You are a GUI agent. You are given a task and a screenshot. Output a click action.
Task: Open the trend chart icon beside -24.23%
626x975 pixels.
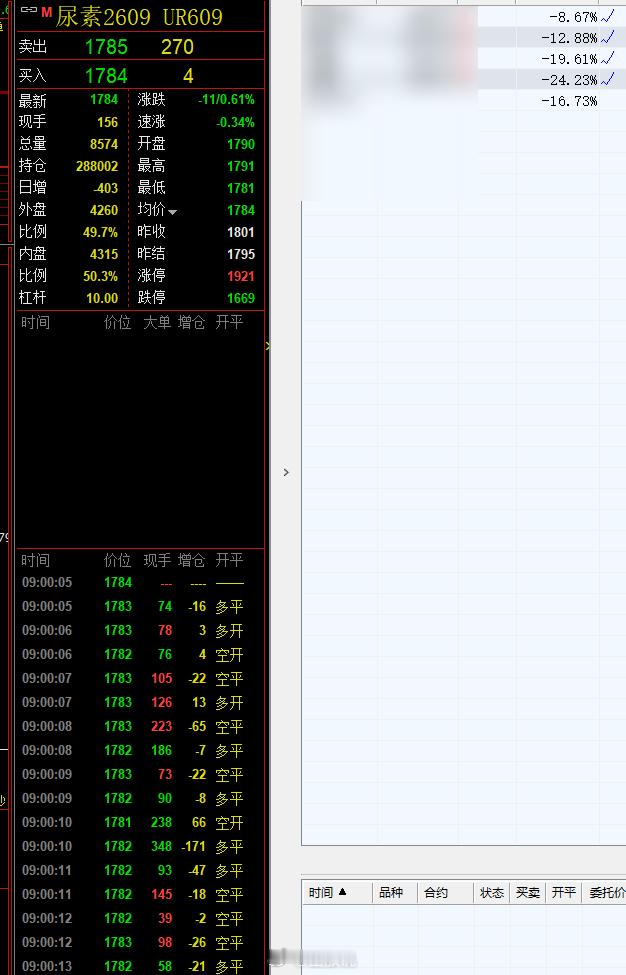[x=607, y=79]
